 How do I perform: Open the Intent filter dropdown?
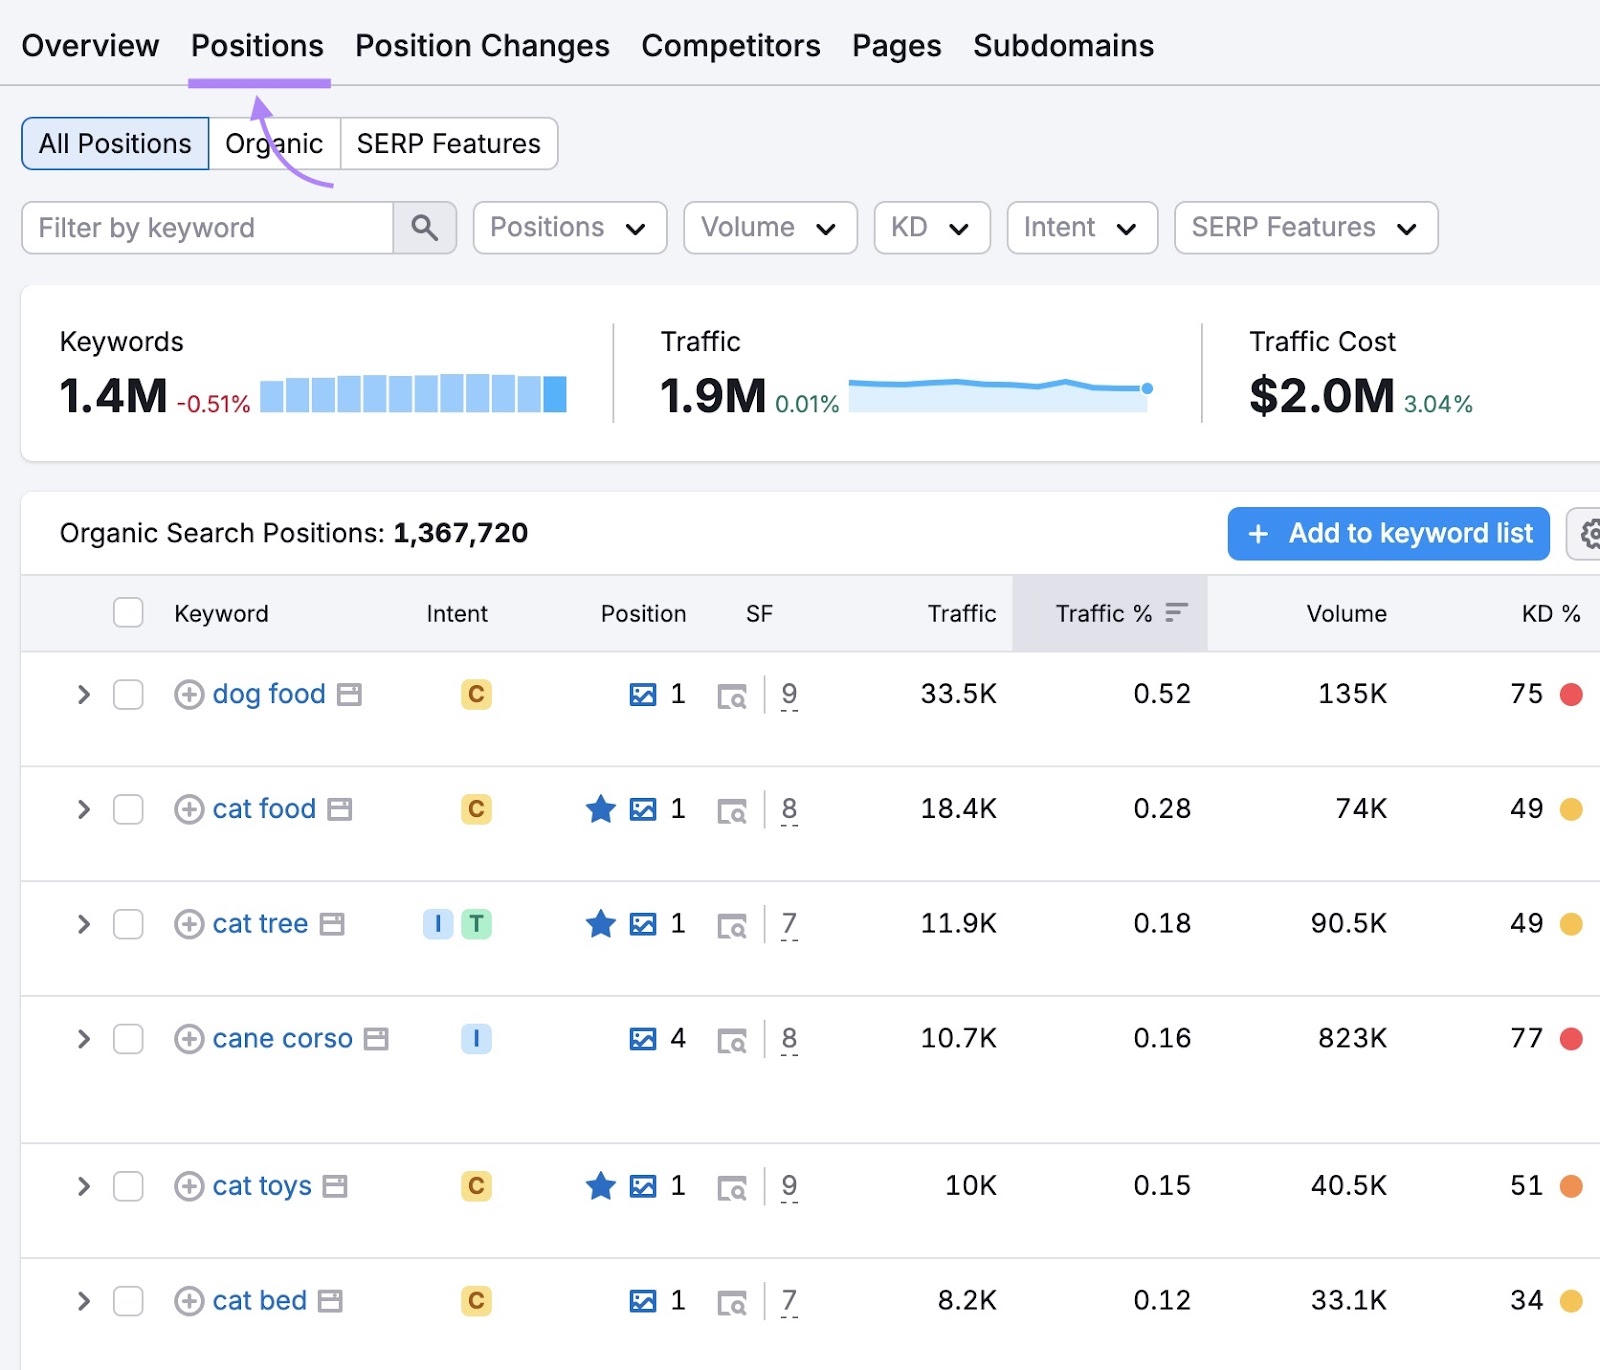tap(1081, 227)
